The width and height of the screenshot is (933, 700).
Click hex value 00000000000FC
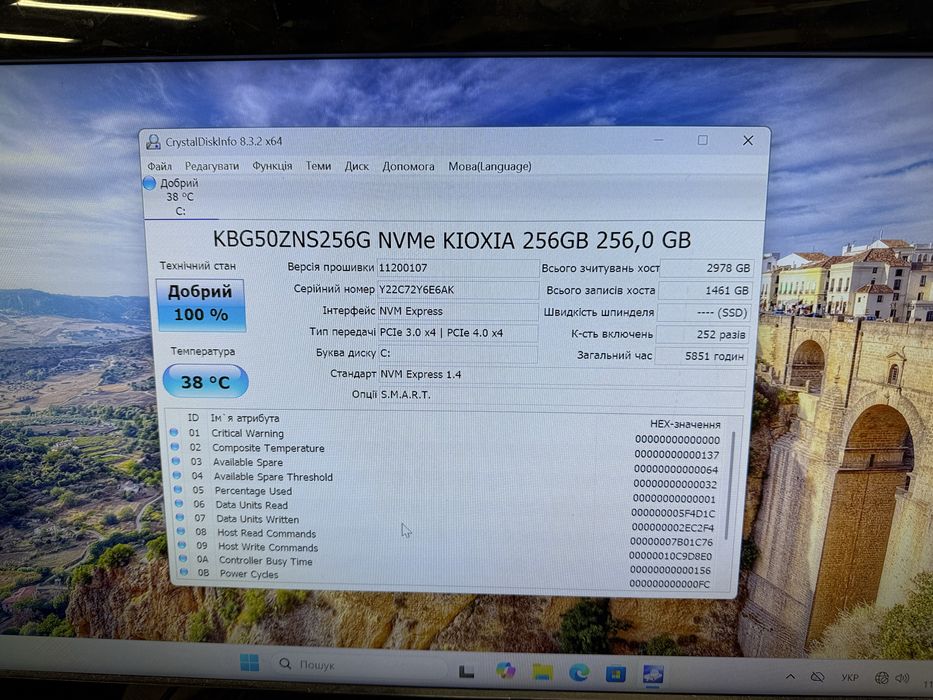coord(669,585)
